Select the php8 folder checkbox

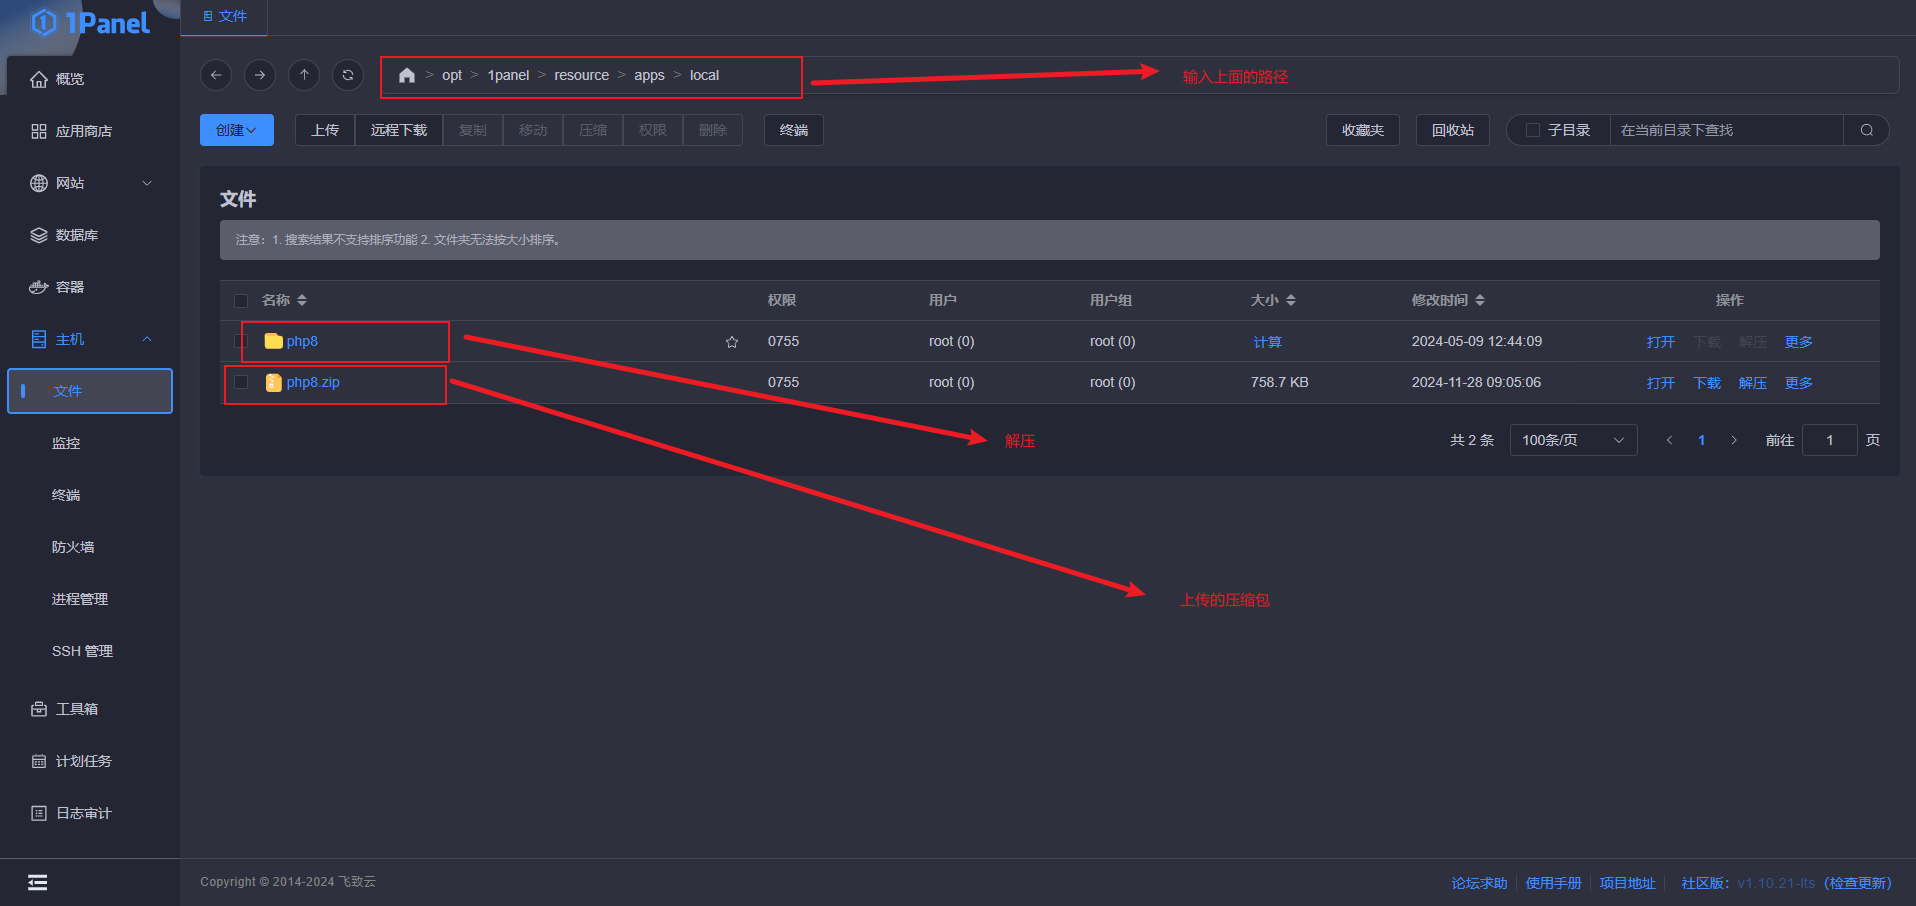(x=241, y=341)
